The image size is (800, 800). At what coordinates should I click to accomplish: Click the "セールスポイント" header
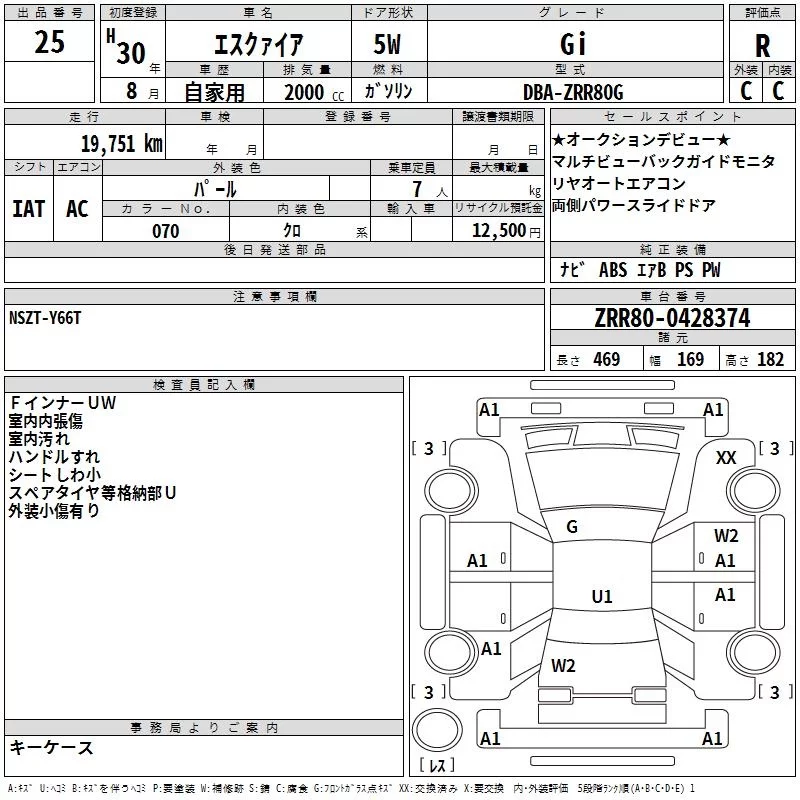672,116
